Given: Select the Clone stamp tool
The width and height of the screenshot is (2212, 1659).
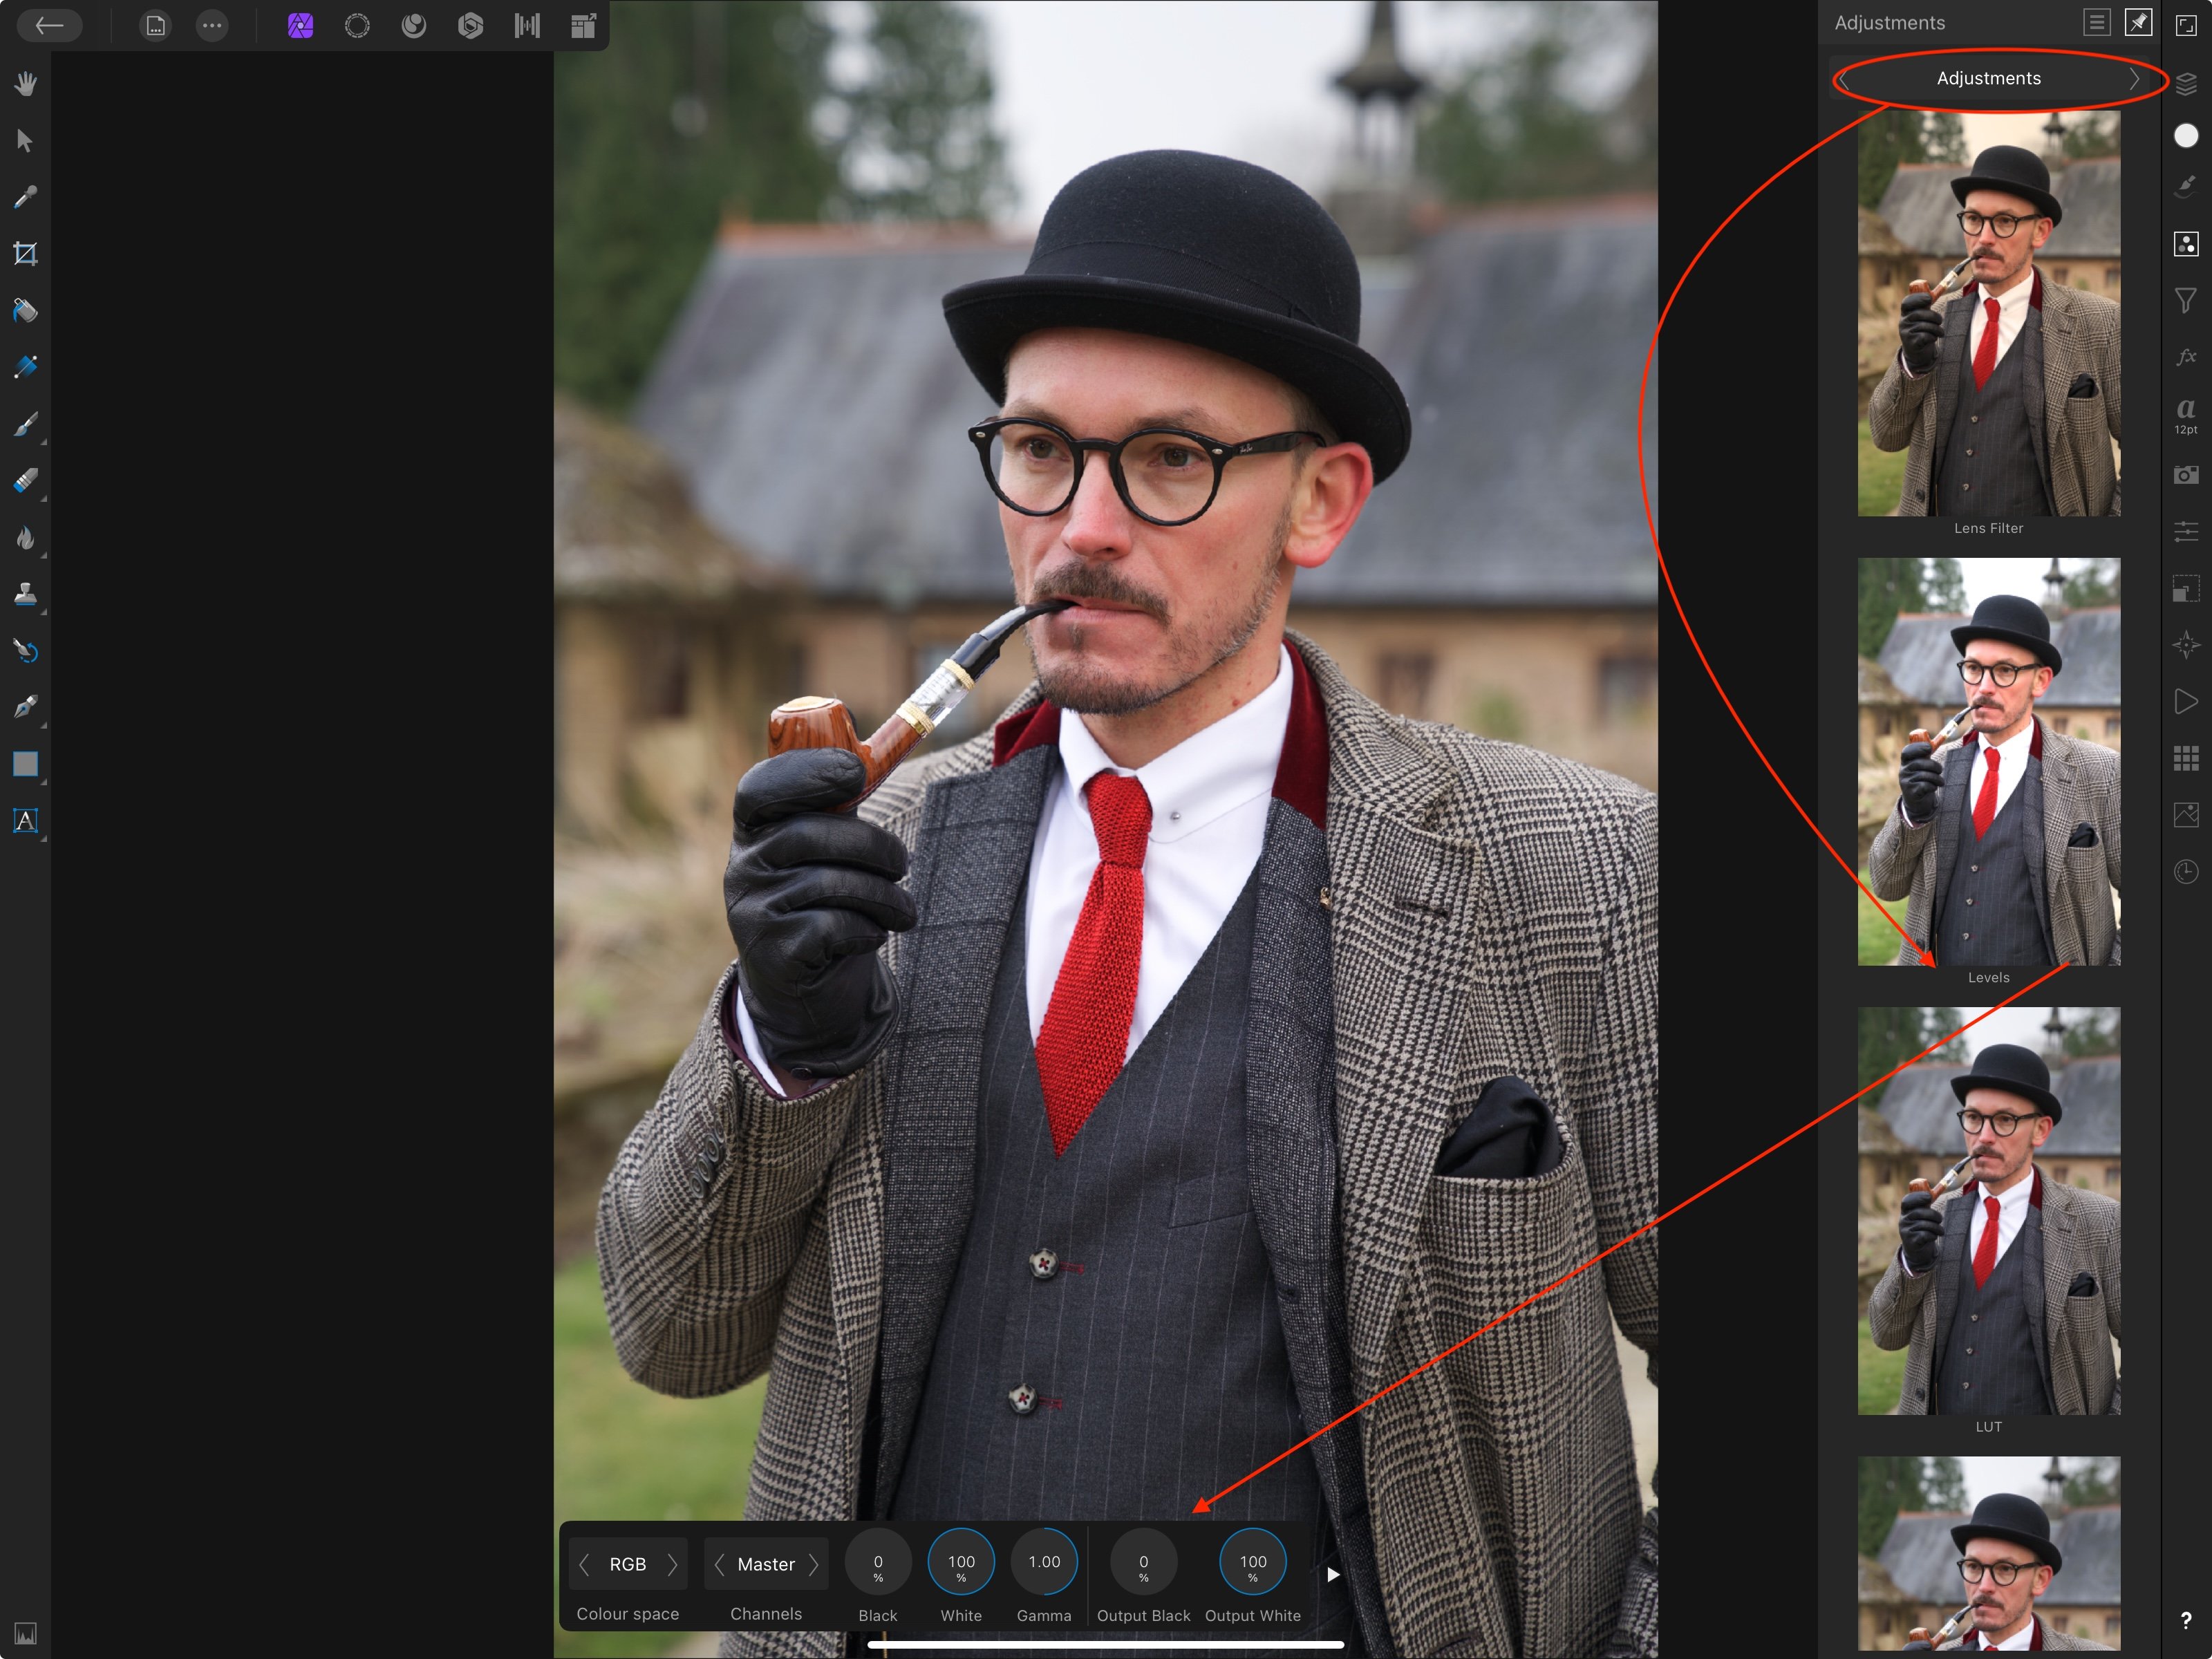Looking at the screenshot, I should pyautogui.click(x=26, y=594).
